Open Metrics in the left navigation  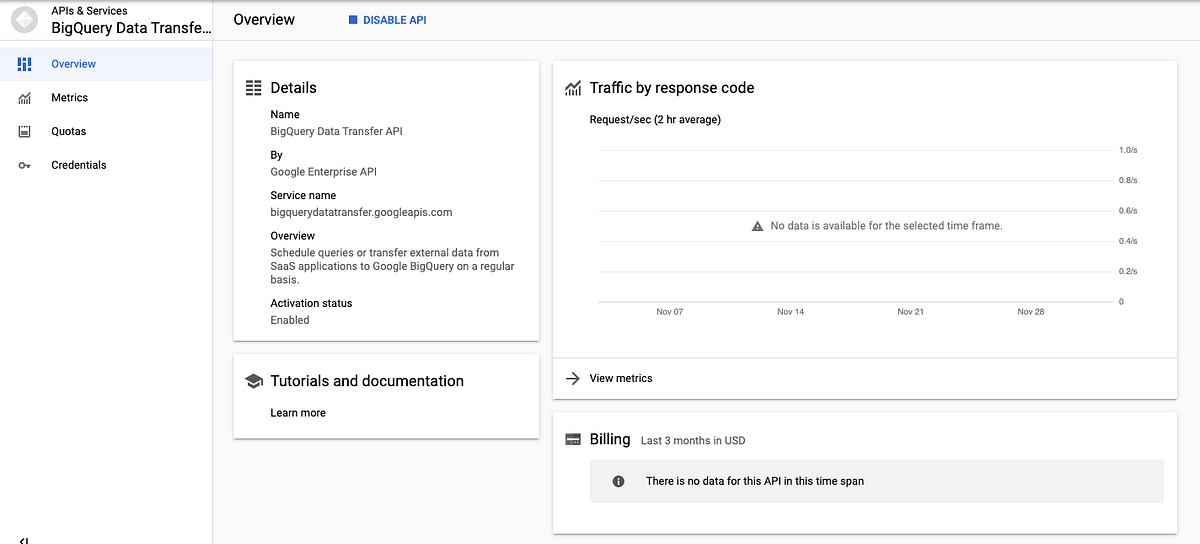click(x=106, y=98)
